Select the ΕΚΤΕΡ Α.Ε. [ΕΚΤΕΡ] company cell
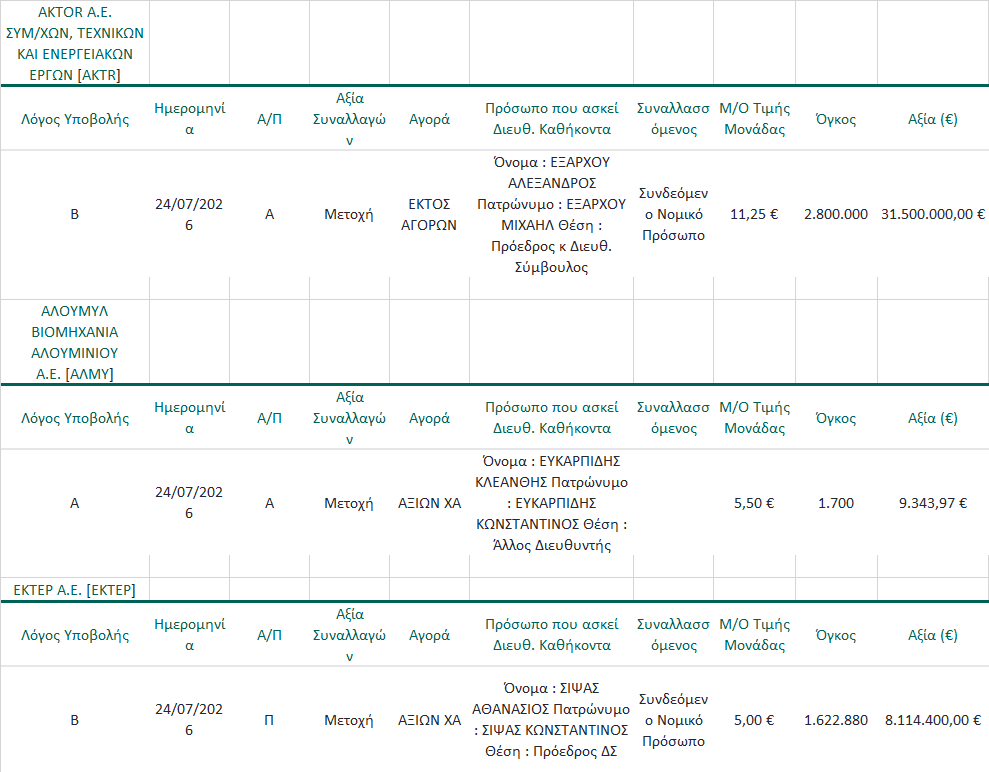Screen dimensions: 989x772 tap(74, 590)
